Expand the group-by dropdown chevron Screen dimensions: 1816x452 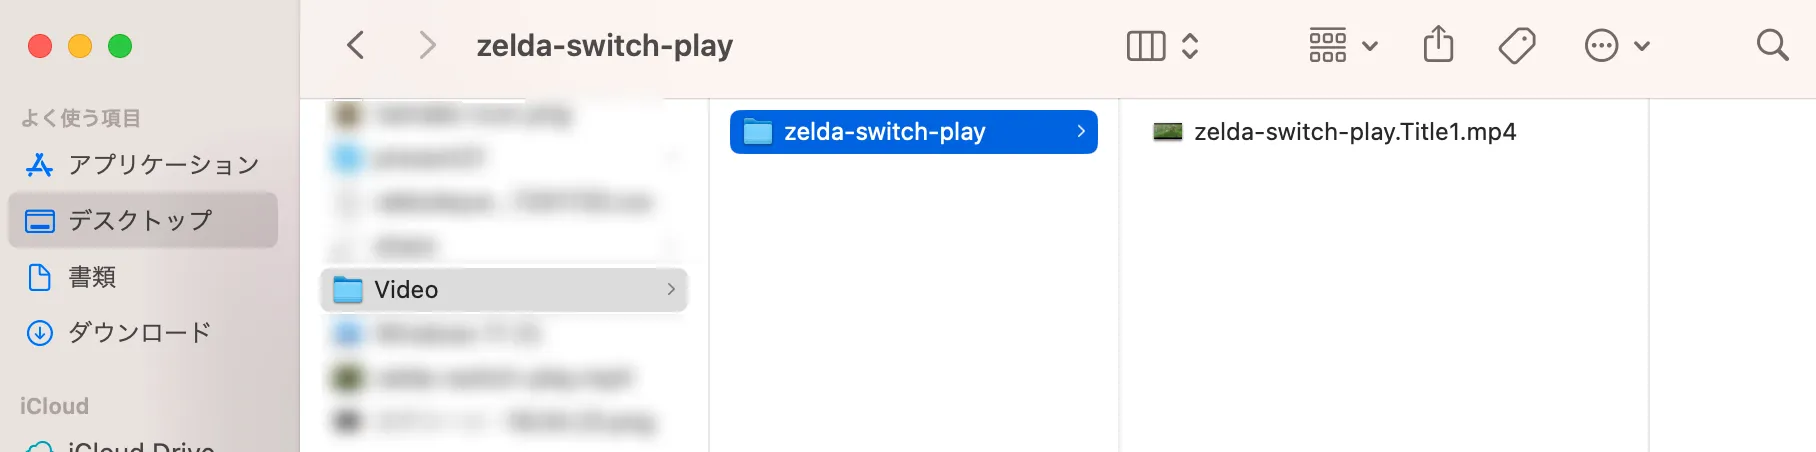1370,46
